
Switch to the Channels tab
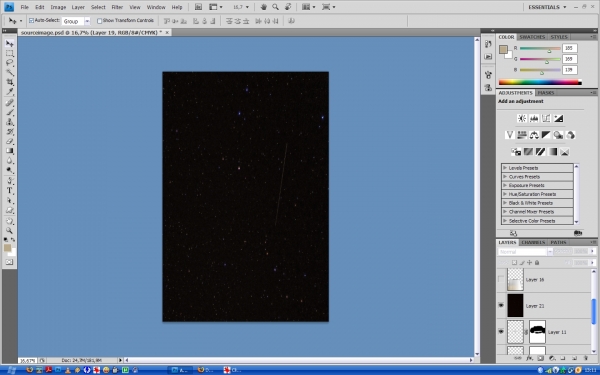coord(533,242)
